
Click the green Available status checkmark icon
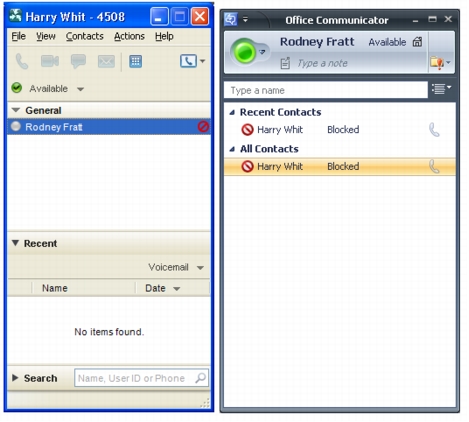17,88
